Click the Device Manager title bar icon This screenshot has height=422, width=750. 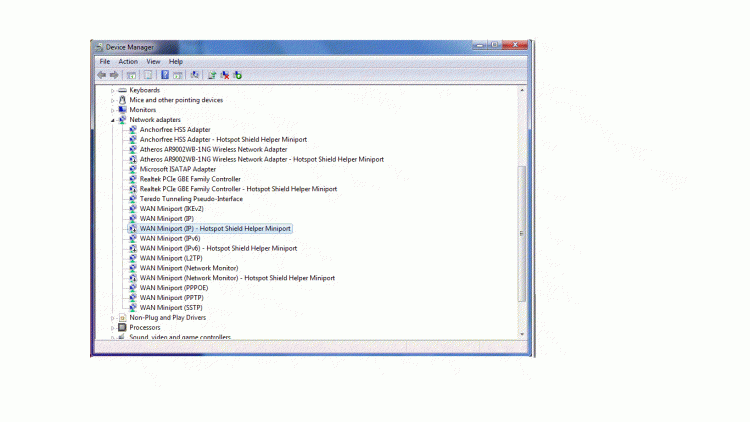pos(99,47)
